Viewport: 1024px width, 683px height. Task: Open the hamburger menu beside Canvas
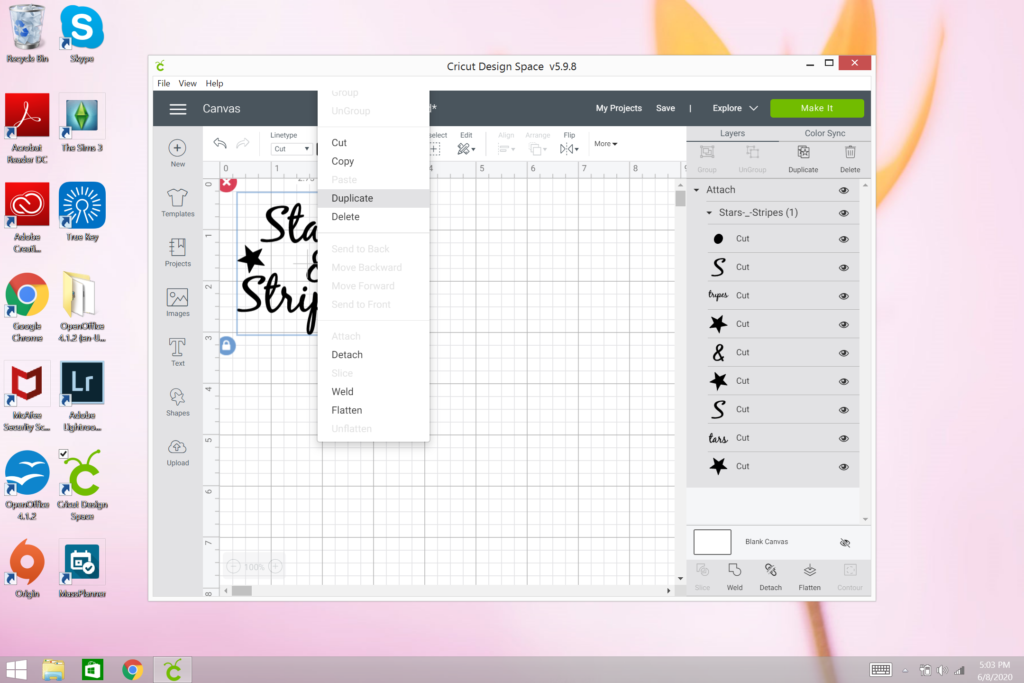pos(178,109)
